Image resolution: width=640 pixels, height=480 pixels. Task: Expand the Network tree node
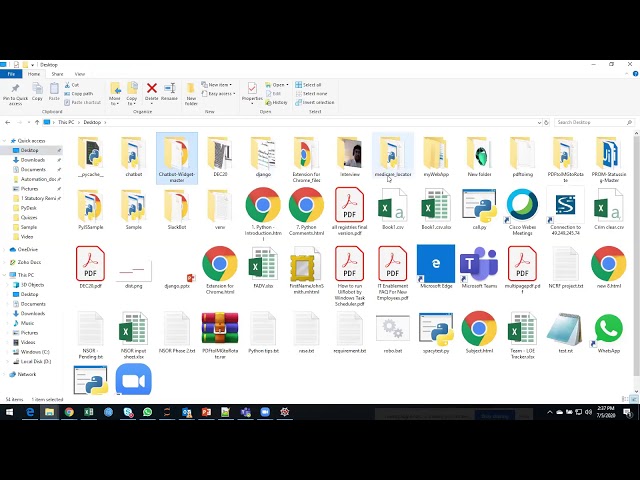click(4, 374)
